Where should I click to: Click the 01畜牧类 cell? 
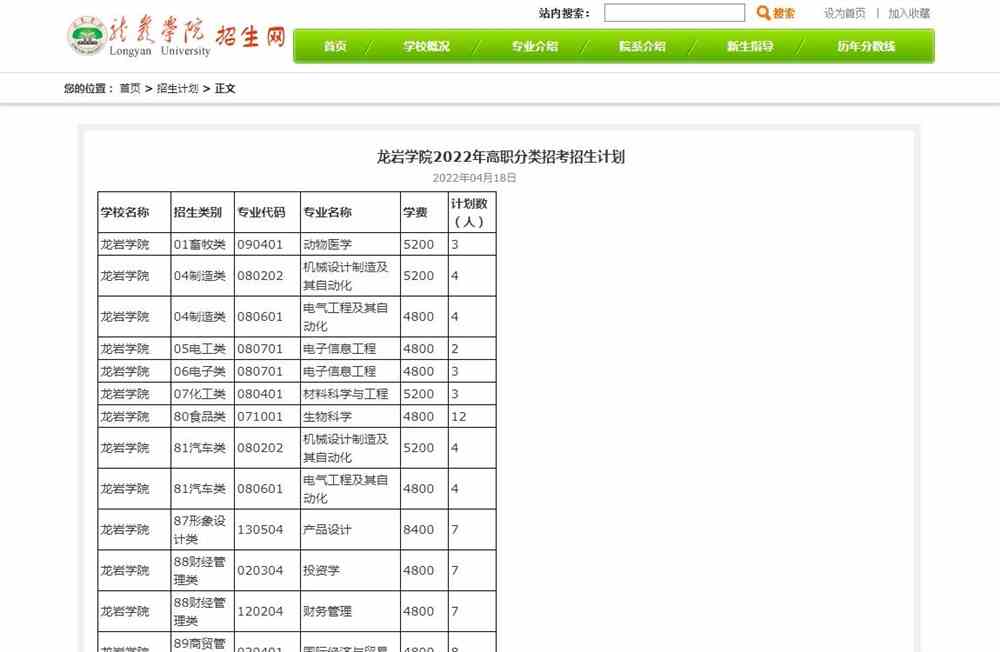(x=200, y=244)
